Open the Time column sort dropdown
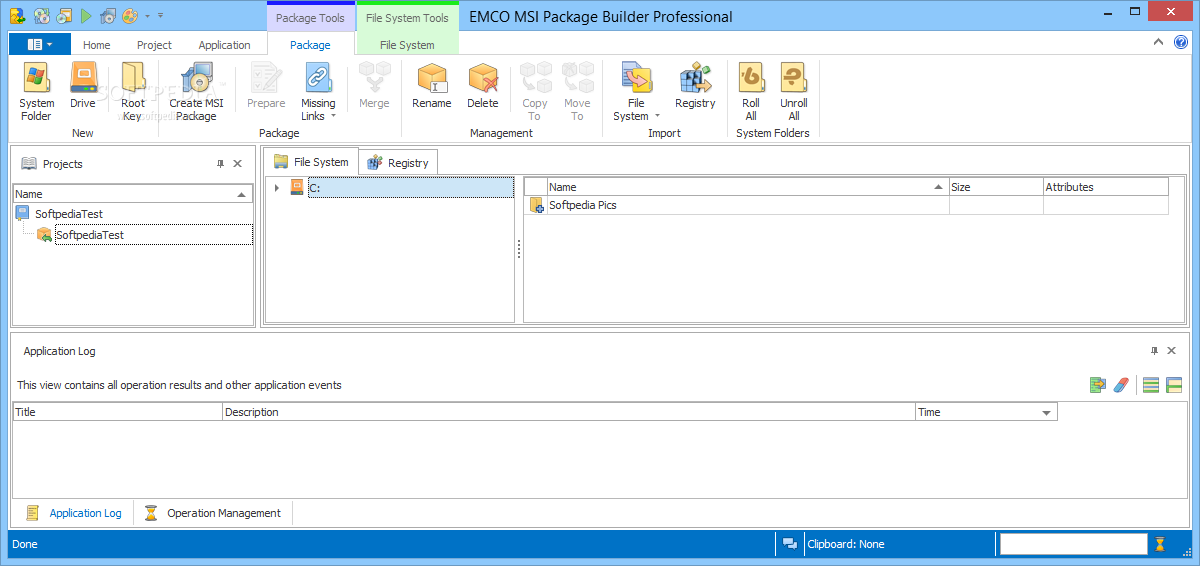Image resolution: width=1200 pixels, height=566 pixels. click(1047, 412)
